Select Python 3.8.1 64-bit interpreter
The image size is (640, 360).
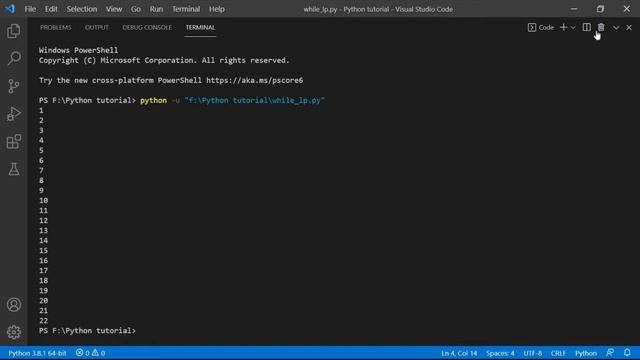point(37,353)
